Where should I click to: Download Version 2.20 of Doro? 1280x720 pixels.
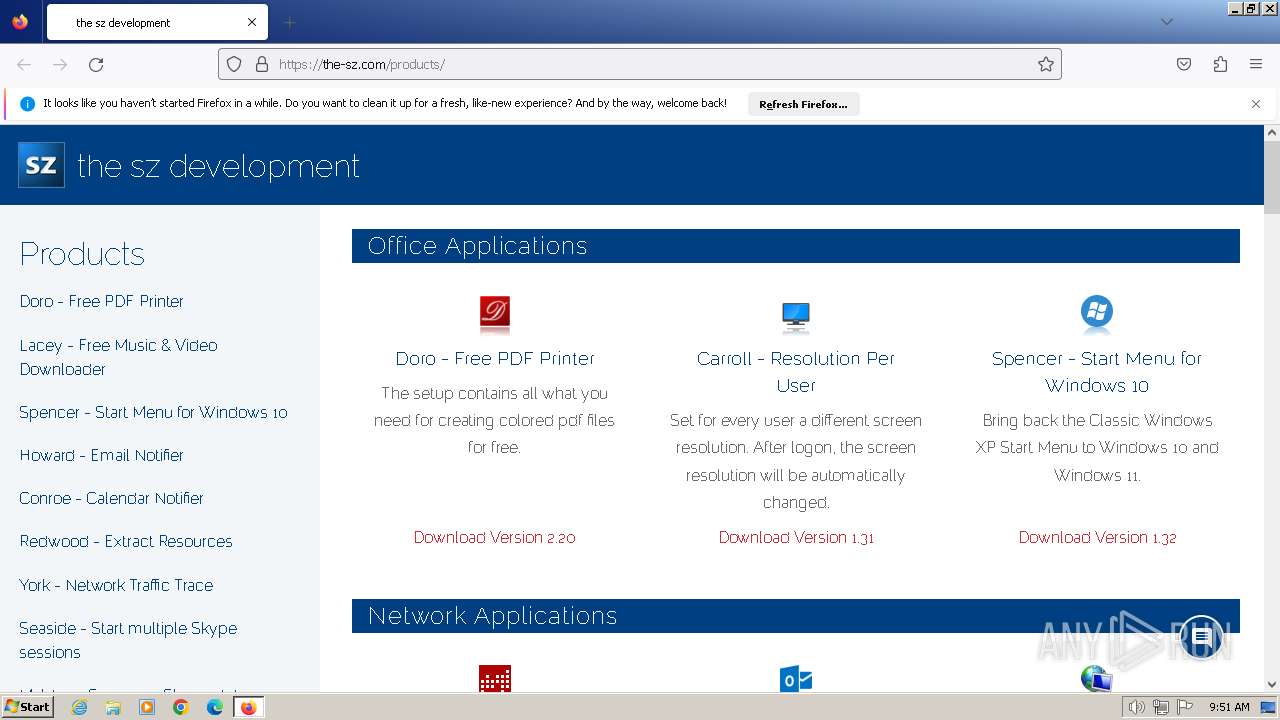pyautogui.click(x=495, y=537)
